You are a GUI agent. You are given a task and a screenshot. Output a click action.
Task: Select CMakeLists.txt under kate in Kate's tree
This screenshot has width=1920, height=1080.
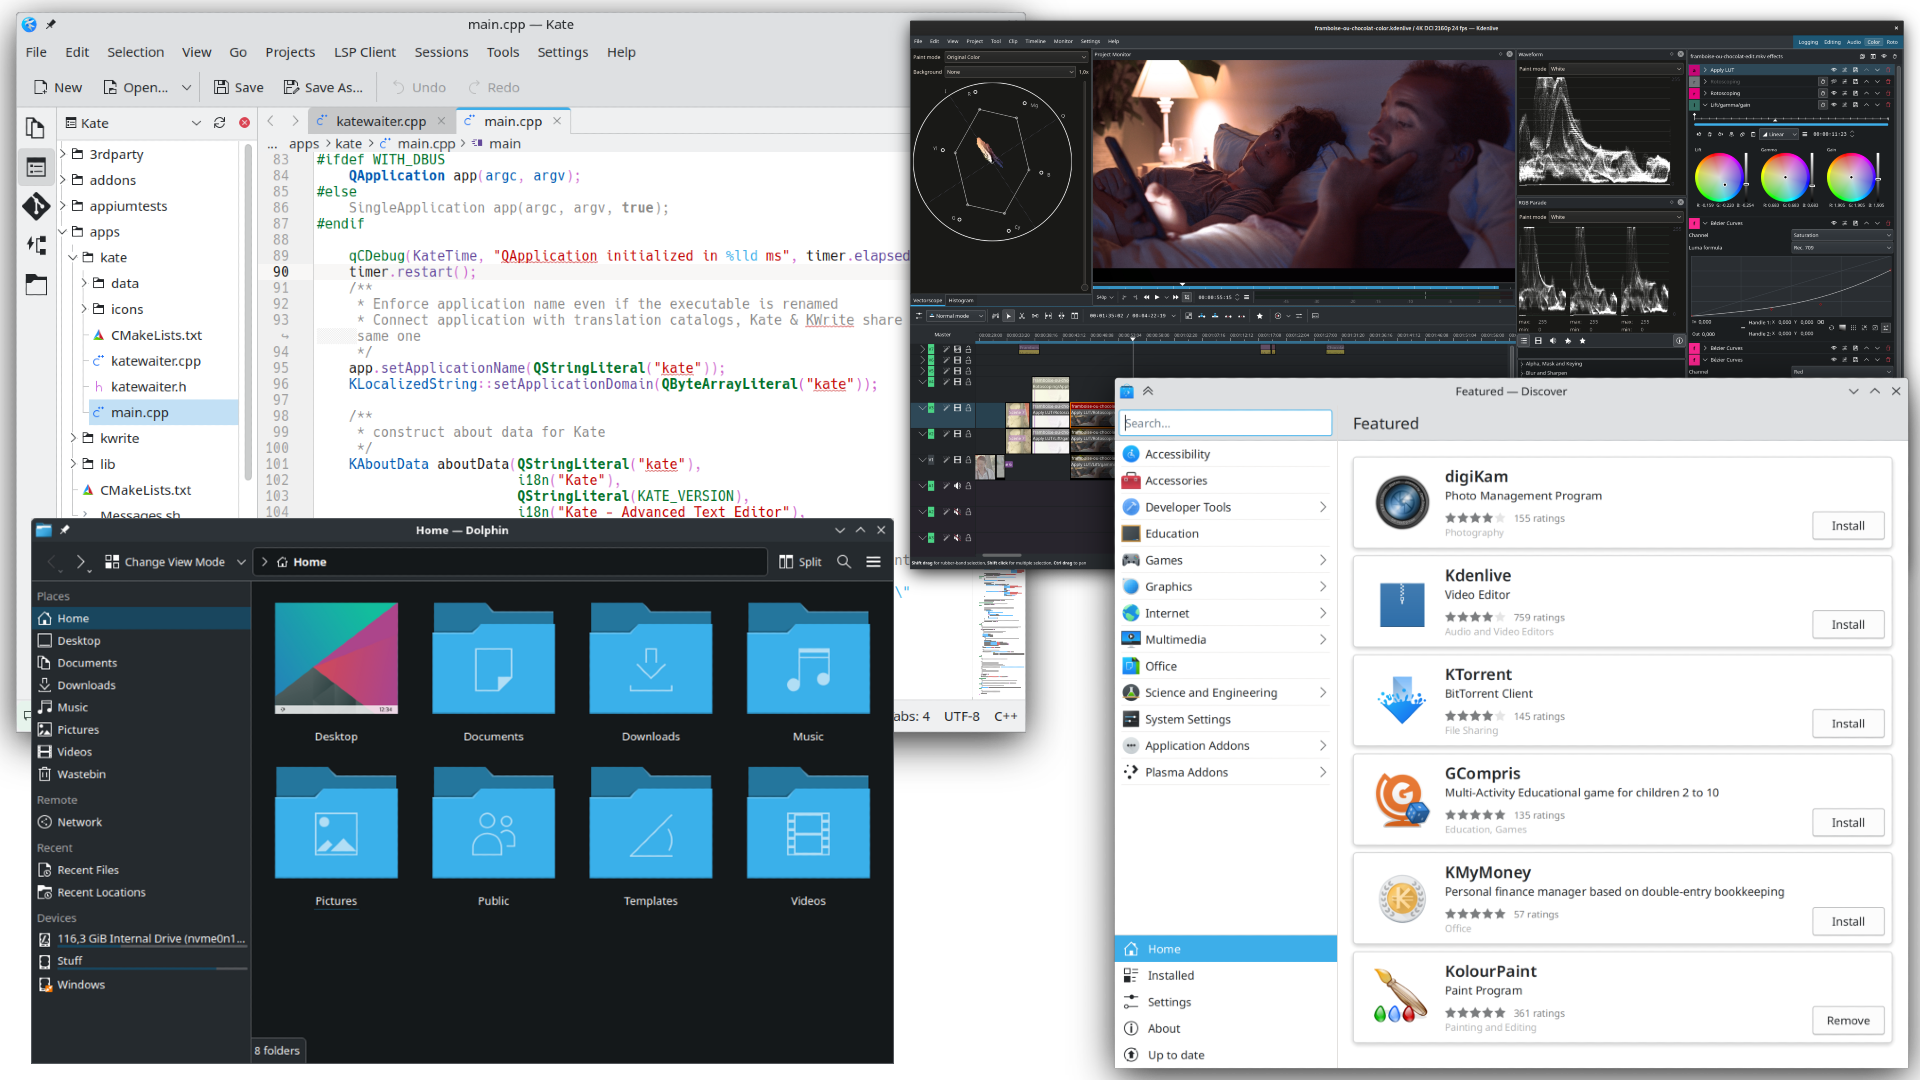click(x=156, y=335)
